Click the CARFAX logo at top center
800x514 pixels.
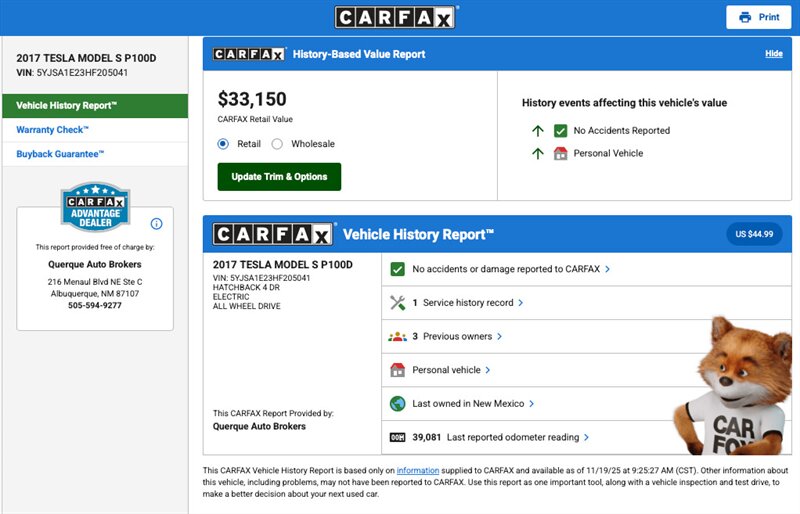point(396,17)
